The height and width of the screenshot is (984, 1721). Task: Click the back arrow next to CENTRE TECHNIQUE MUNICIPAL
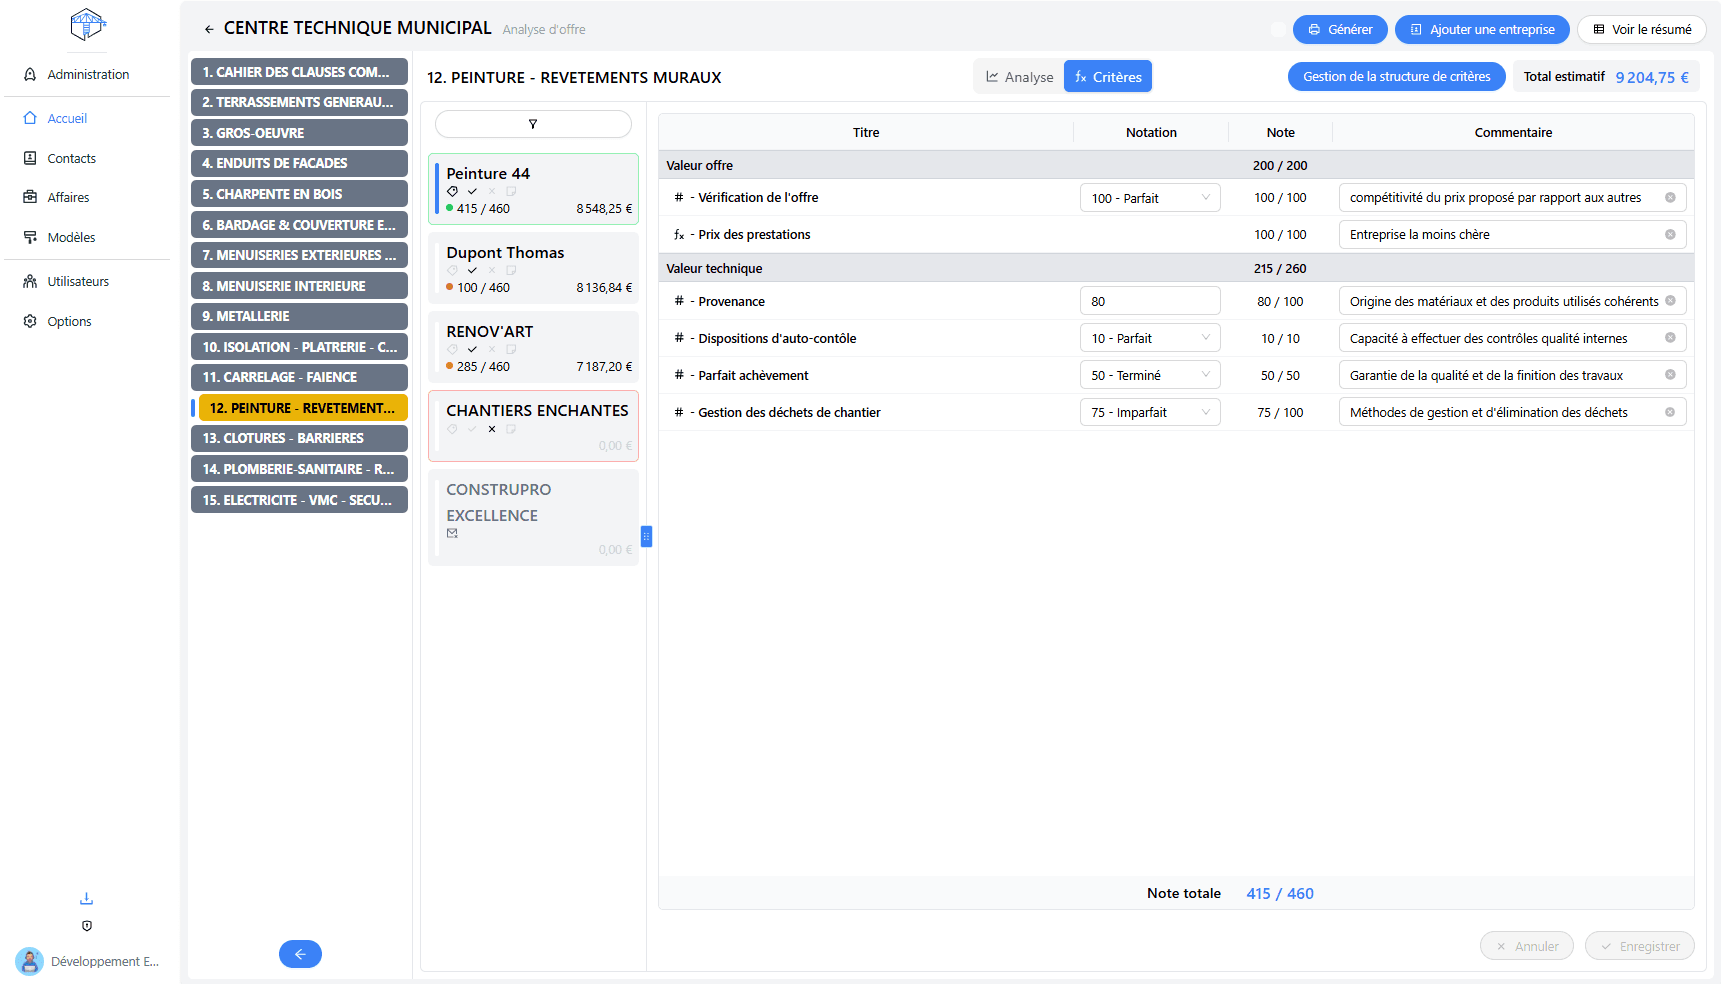click(209, 29)
